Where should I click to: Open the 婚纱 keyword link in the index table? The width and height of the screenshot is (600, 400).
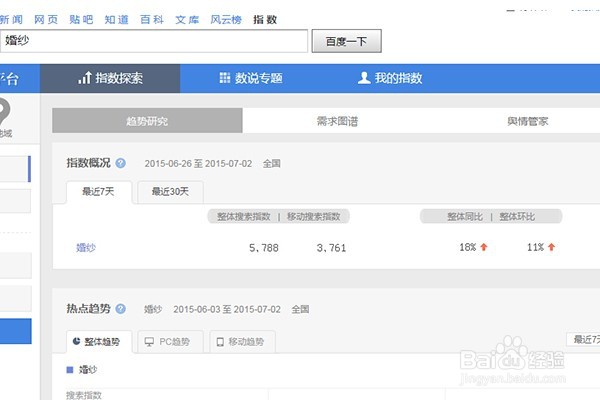click(x=86, y=248)
